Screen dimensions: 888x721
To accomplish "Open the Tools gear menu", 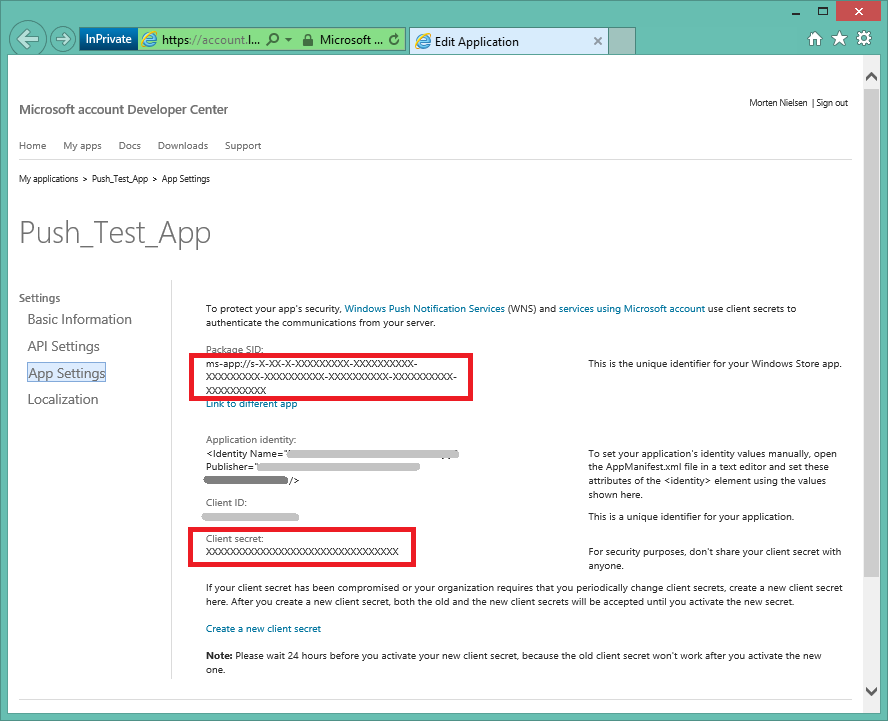I will [864, 39].
